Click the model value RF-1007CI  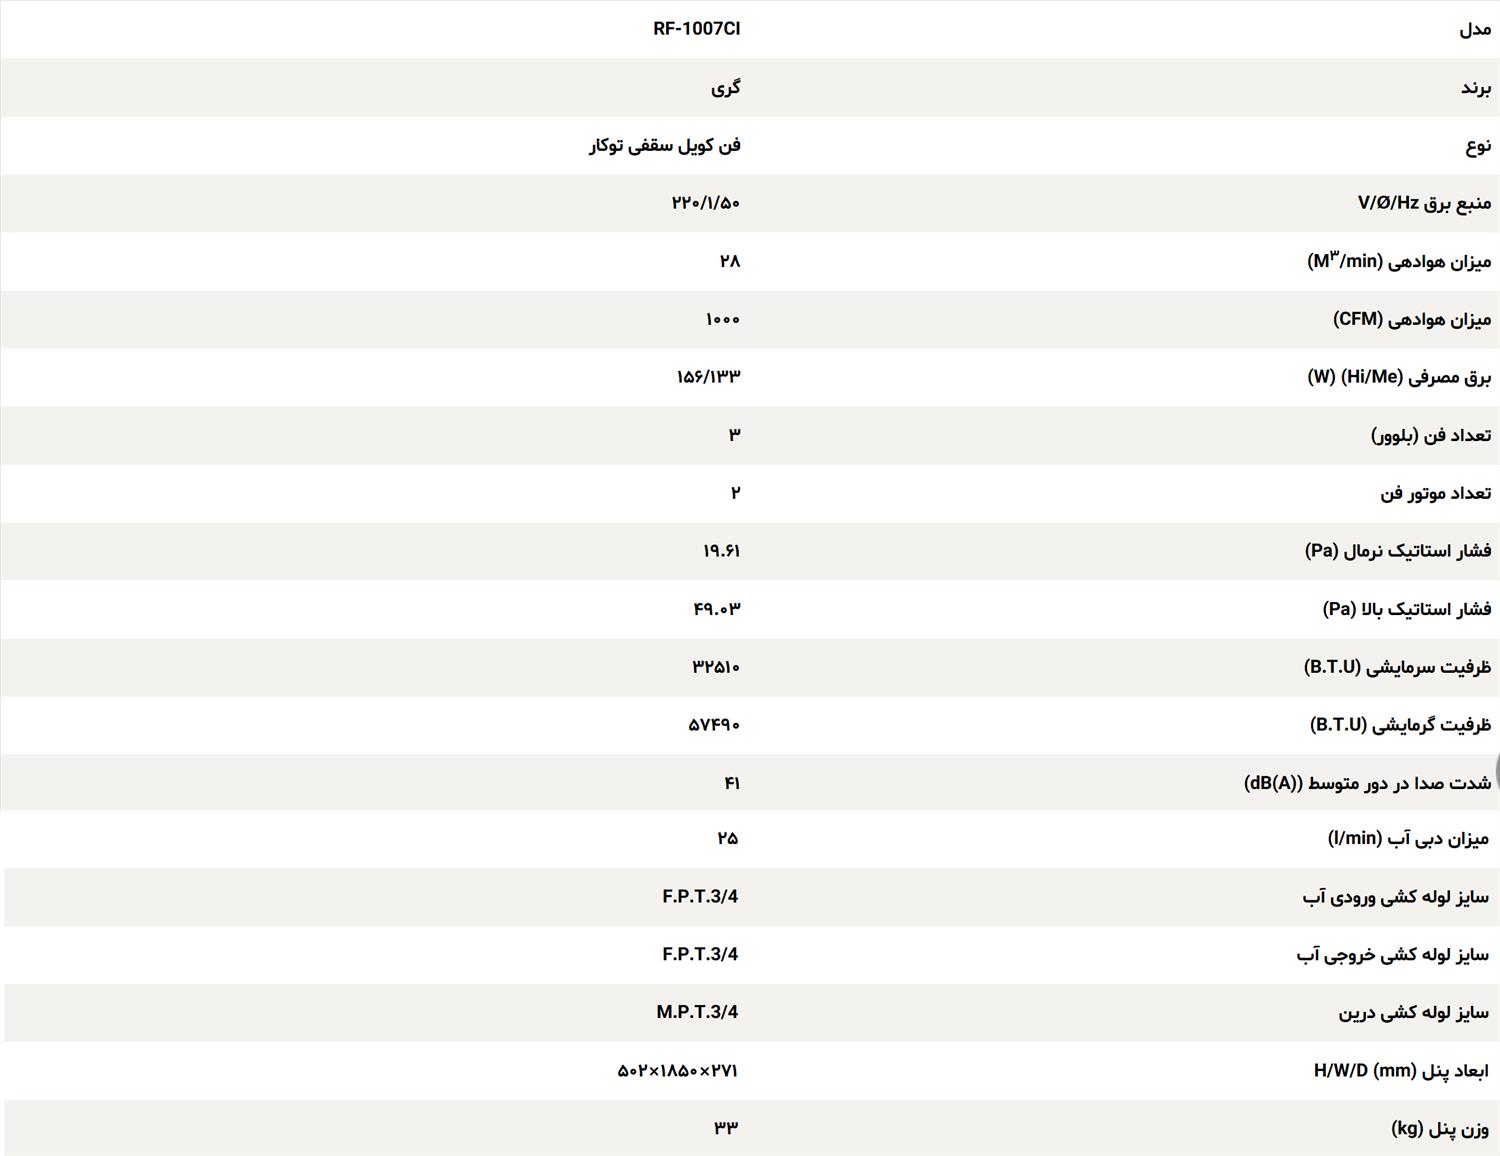tap(696, 29)
